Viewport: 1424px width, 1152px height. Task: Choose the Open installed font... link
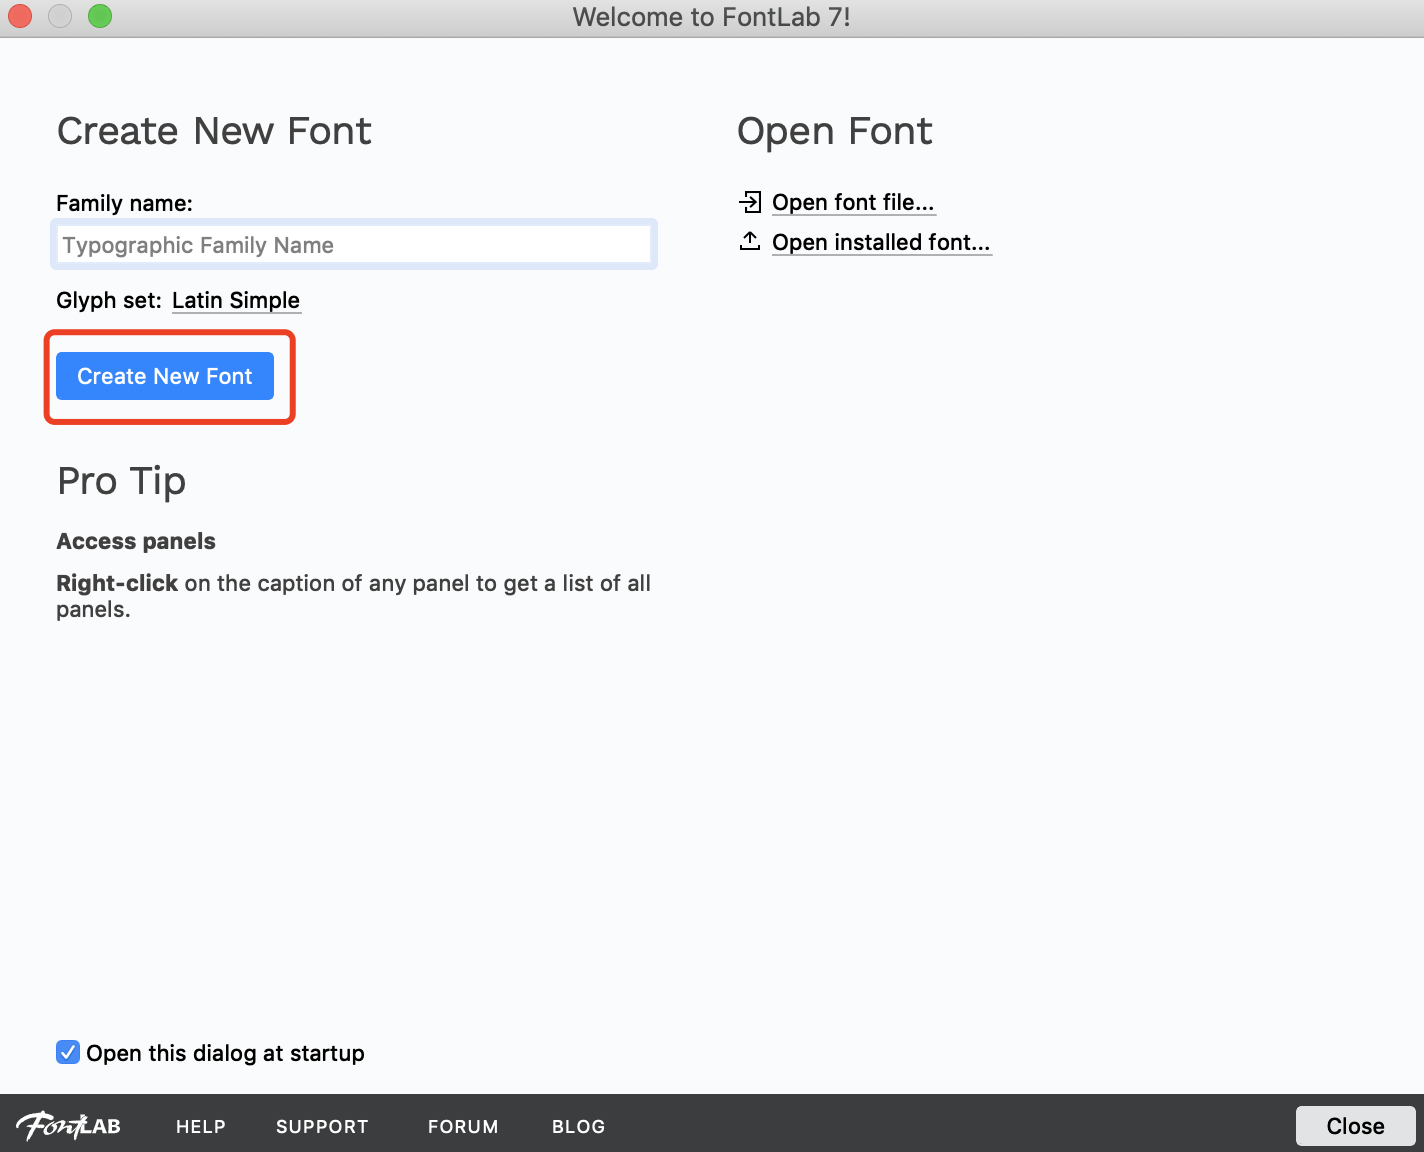point(881,243)
